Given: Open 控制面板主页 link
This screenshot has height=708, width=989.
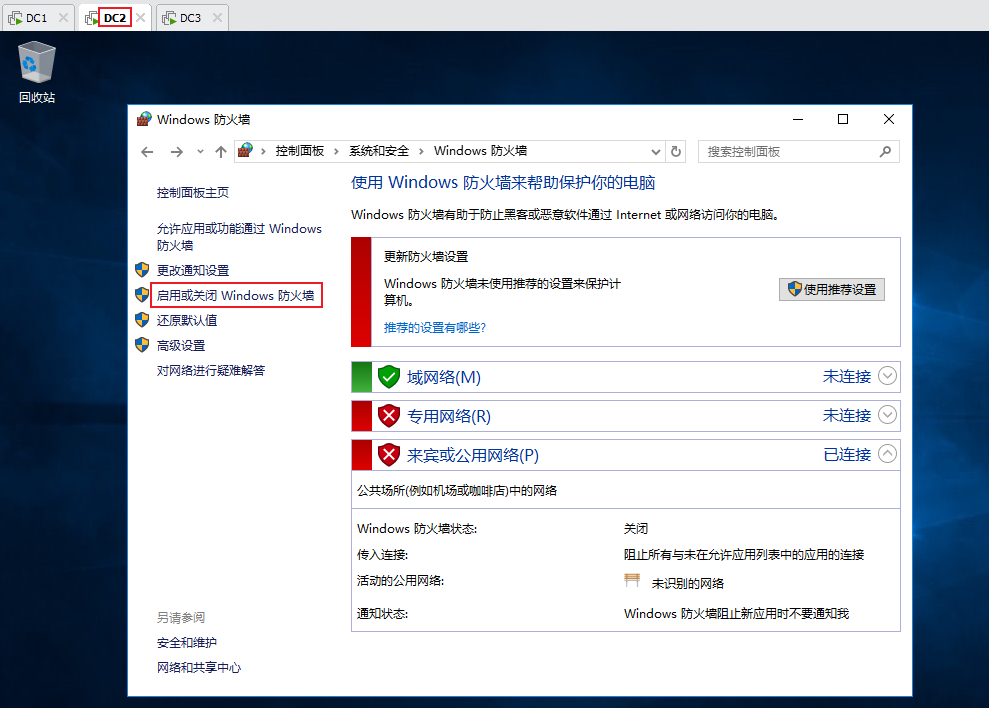Looking at the screenshot, I should coord(192,192).
